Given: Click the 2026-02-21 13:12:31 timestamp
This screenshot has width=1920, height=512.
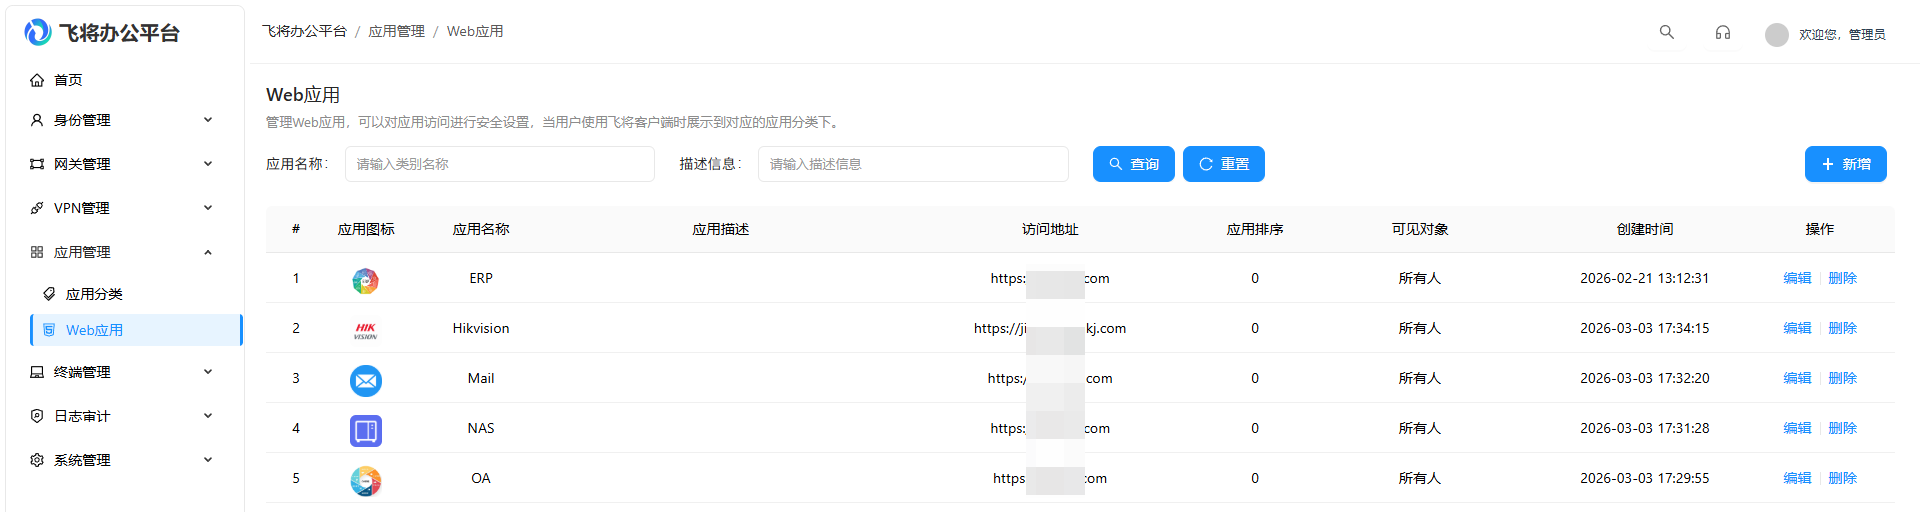Looking at the screenshot, I should pyautogui.click(x=1645, y=278).
